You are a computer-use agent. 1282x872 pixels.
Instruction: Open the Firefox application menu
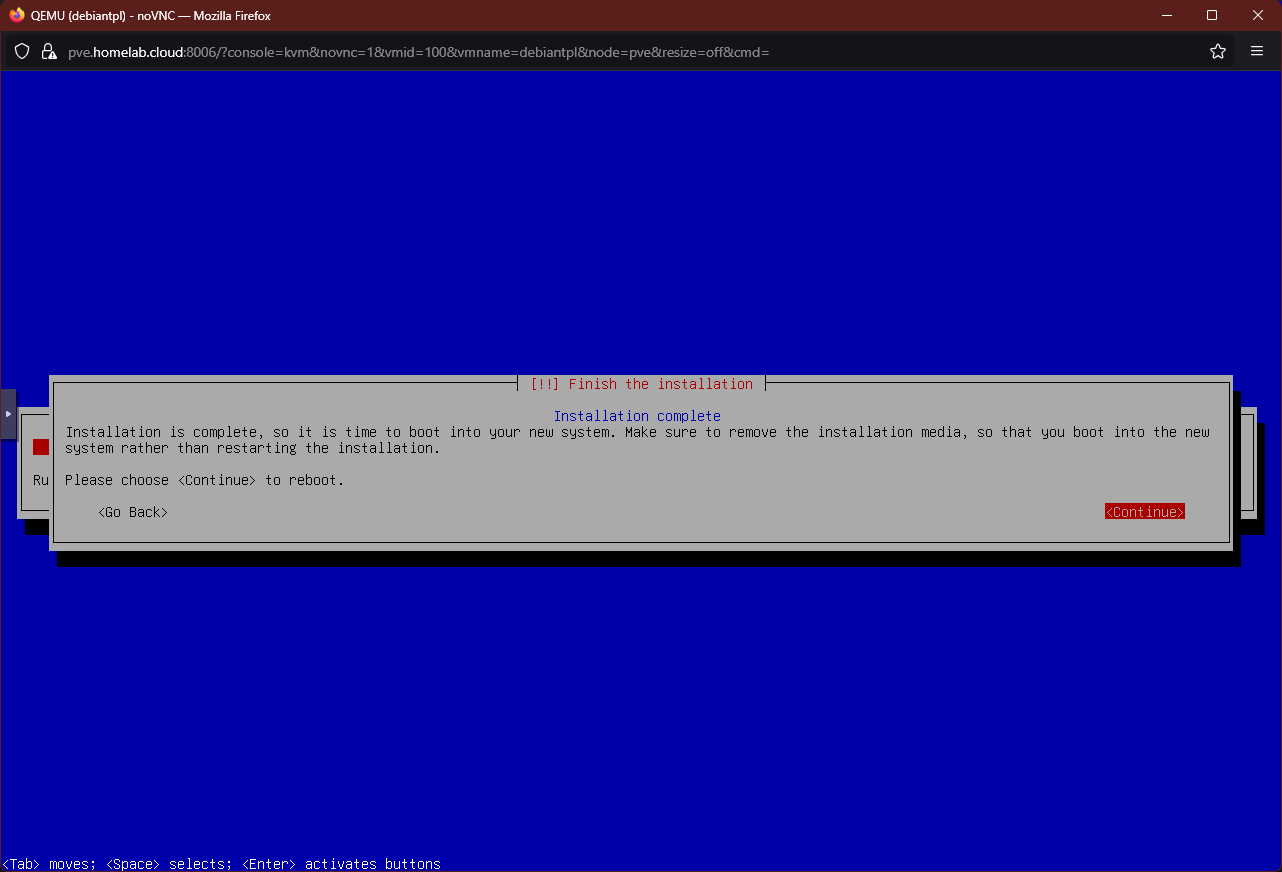1257,51
